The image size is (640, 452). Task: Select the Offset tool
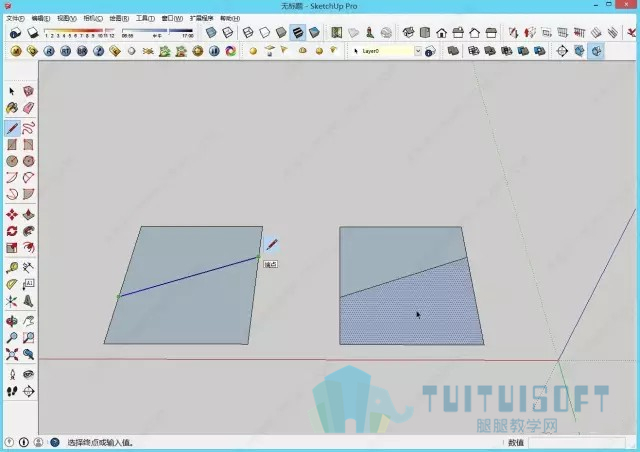tap(28, 247)
